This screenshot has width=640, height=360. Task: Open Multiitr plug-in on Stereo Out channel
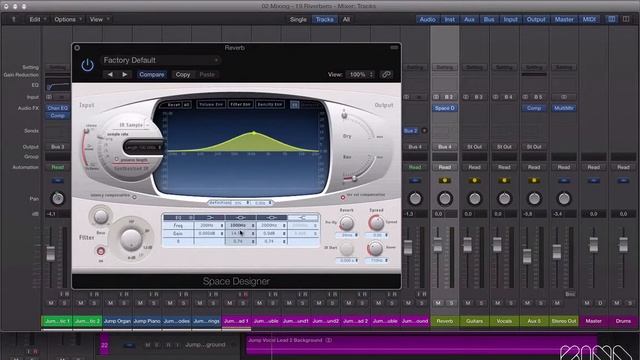(x=564, y=108)
